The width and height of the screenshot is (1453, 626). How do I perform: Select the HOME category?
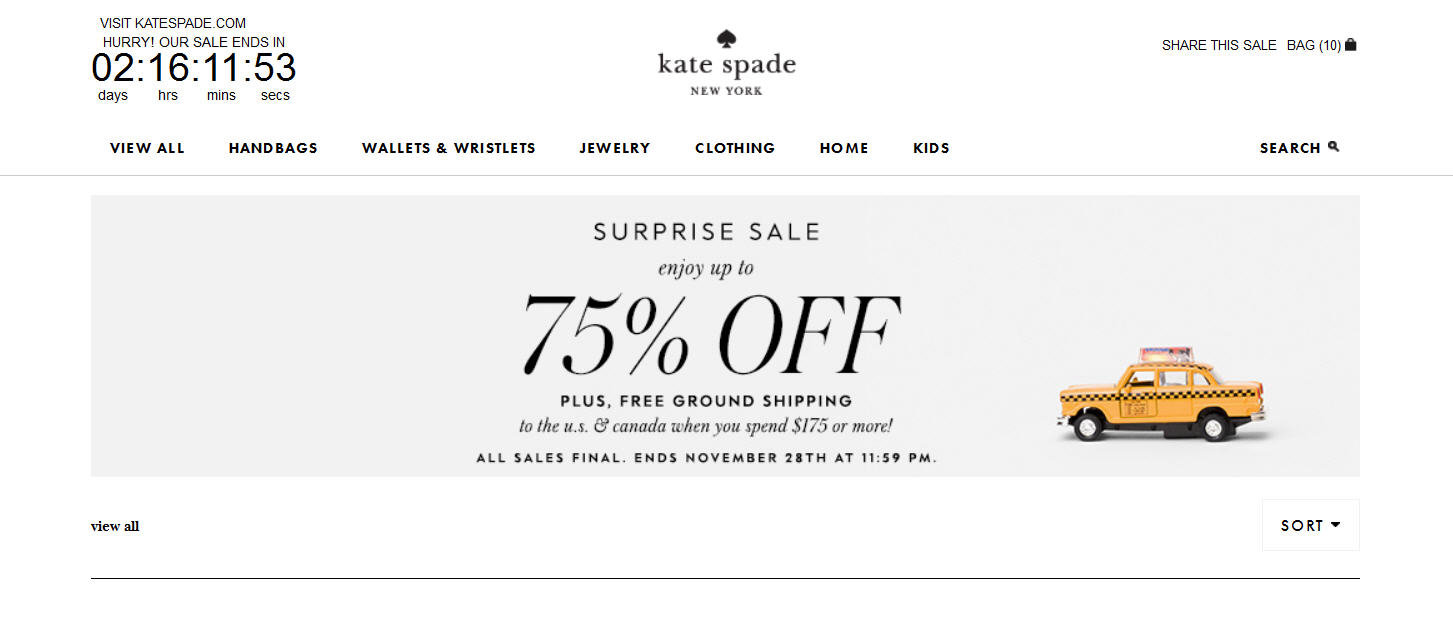coord(844,148)
